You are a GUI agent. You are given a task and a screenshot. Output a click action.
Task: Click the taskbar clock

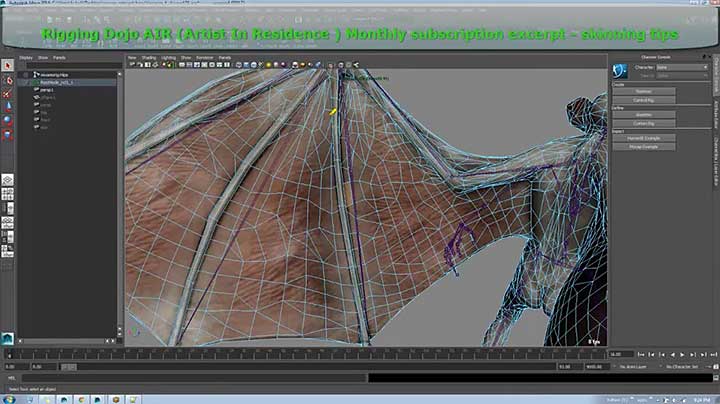(x=703, y=400)
